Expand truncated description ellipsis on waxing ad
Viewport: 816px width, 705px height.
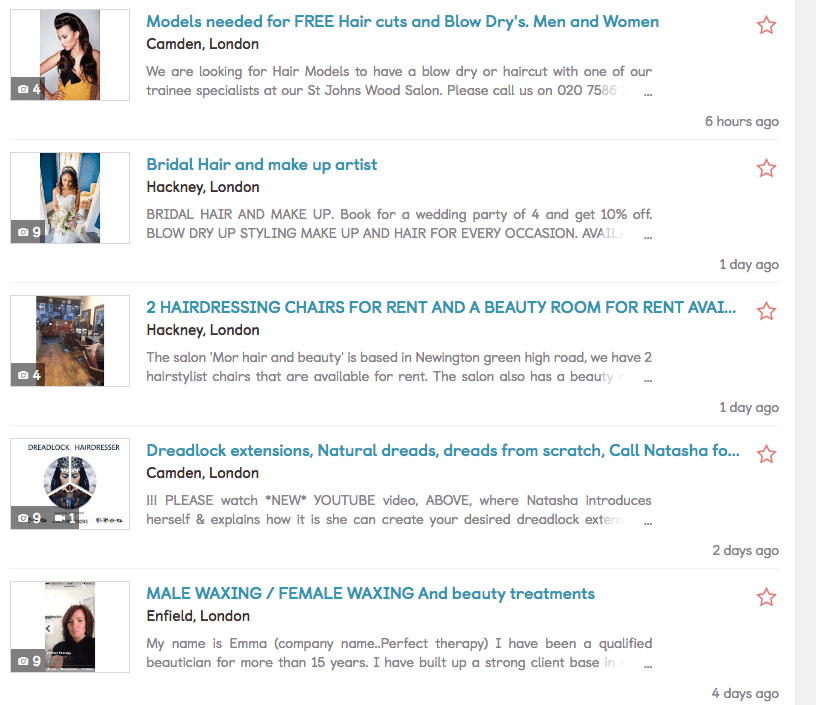click(648, 665)
